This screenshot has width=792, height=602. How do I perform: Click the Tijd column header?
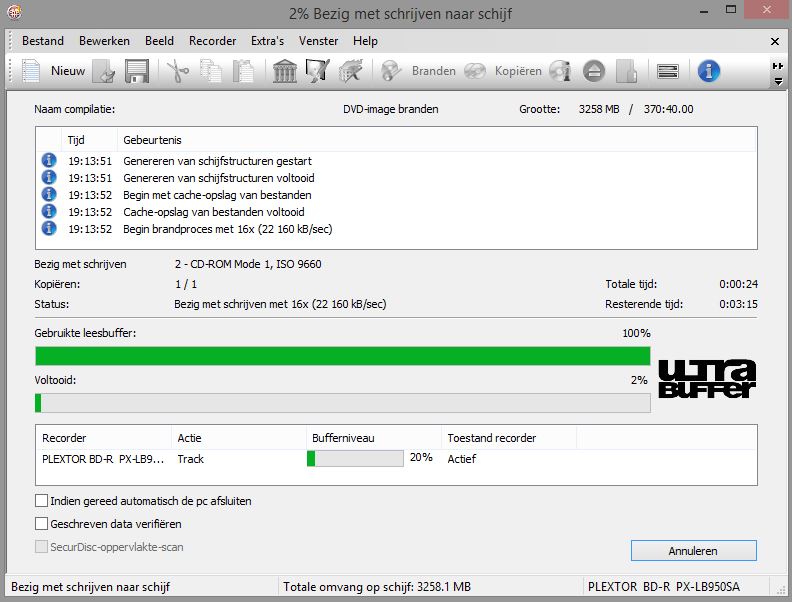pyautogui.click(x=89, y=140)
